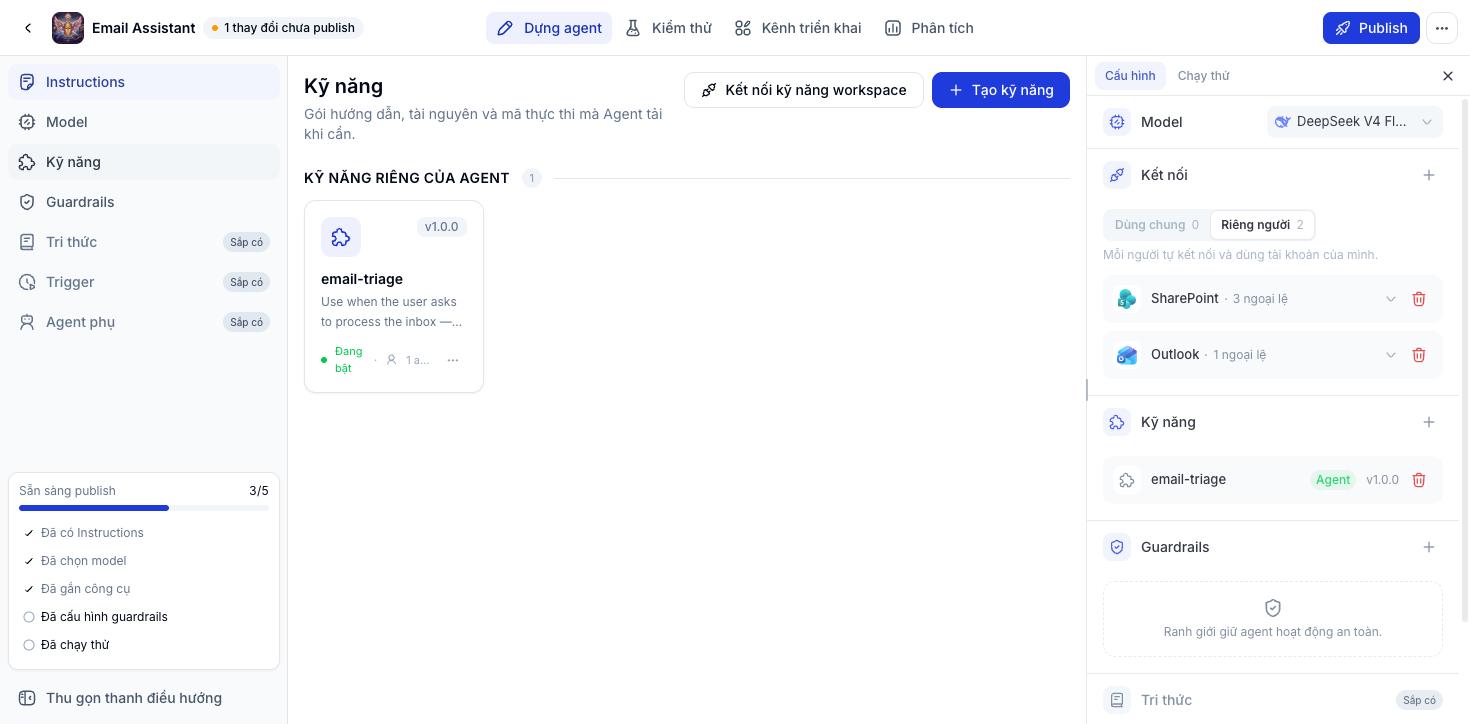
Task: Select the Dựng agent tab
Action: (x=549, y=28)
